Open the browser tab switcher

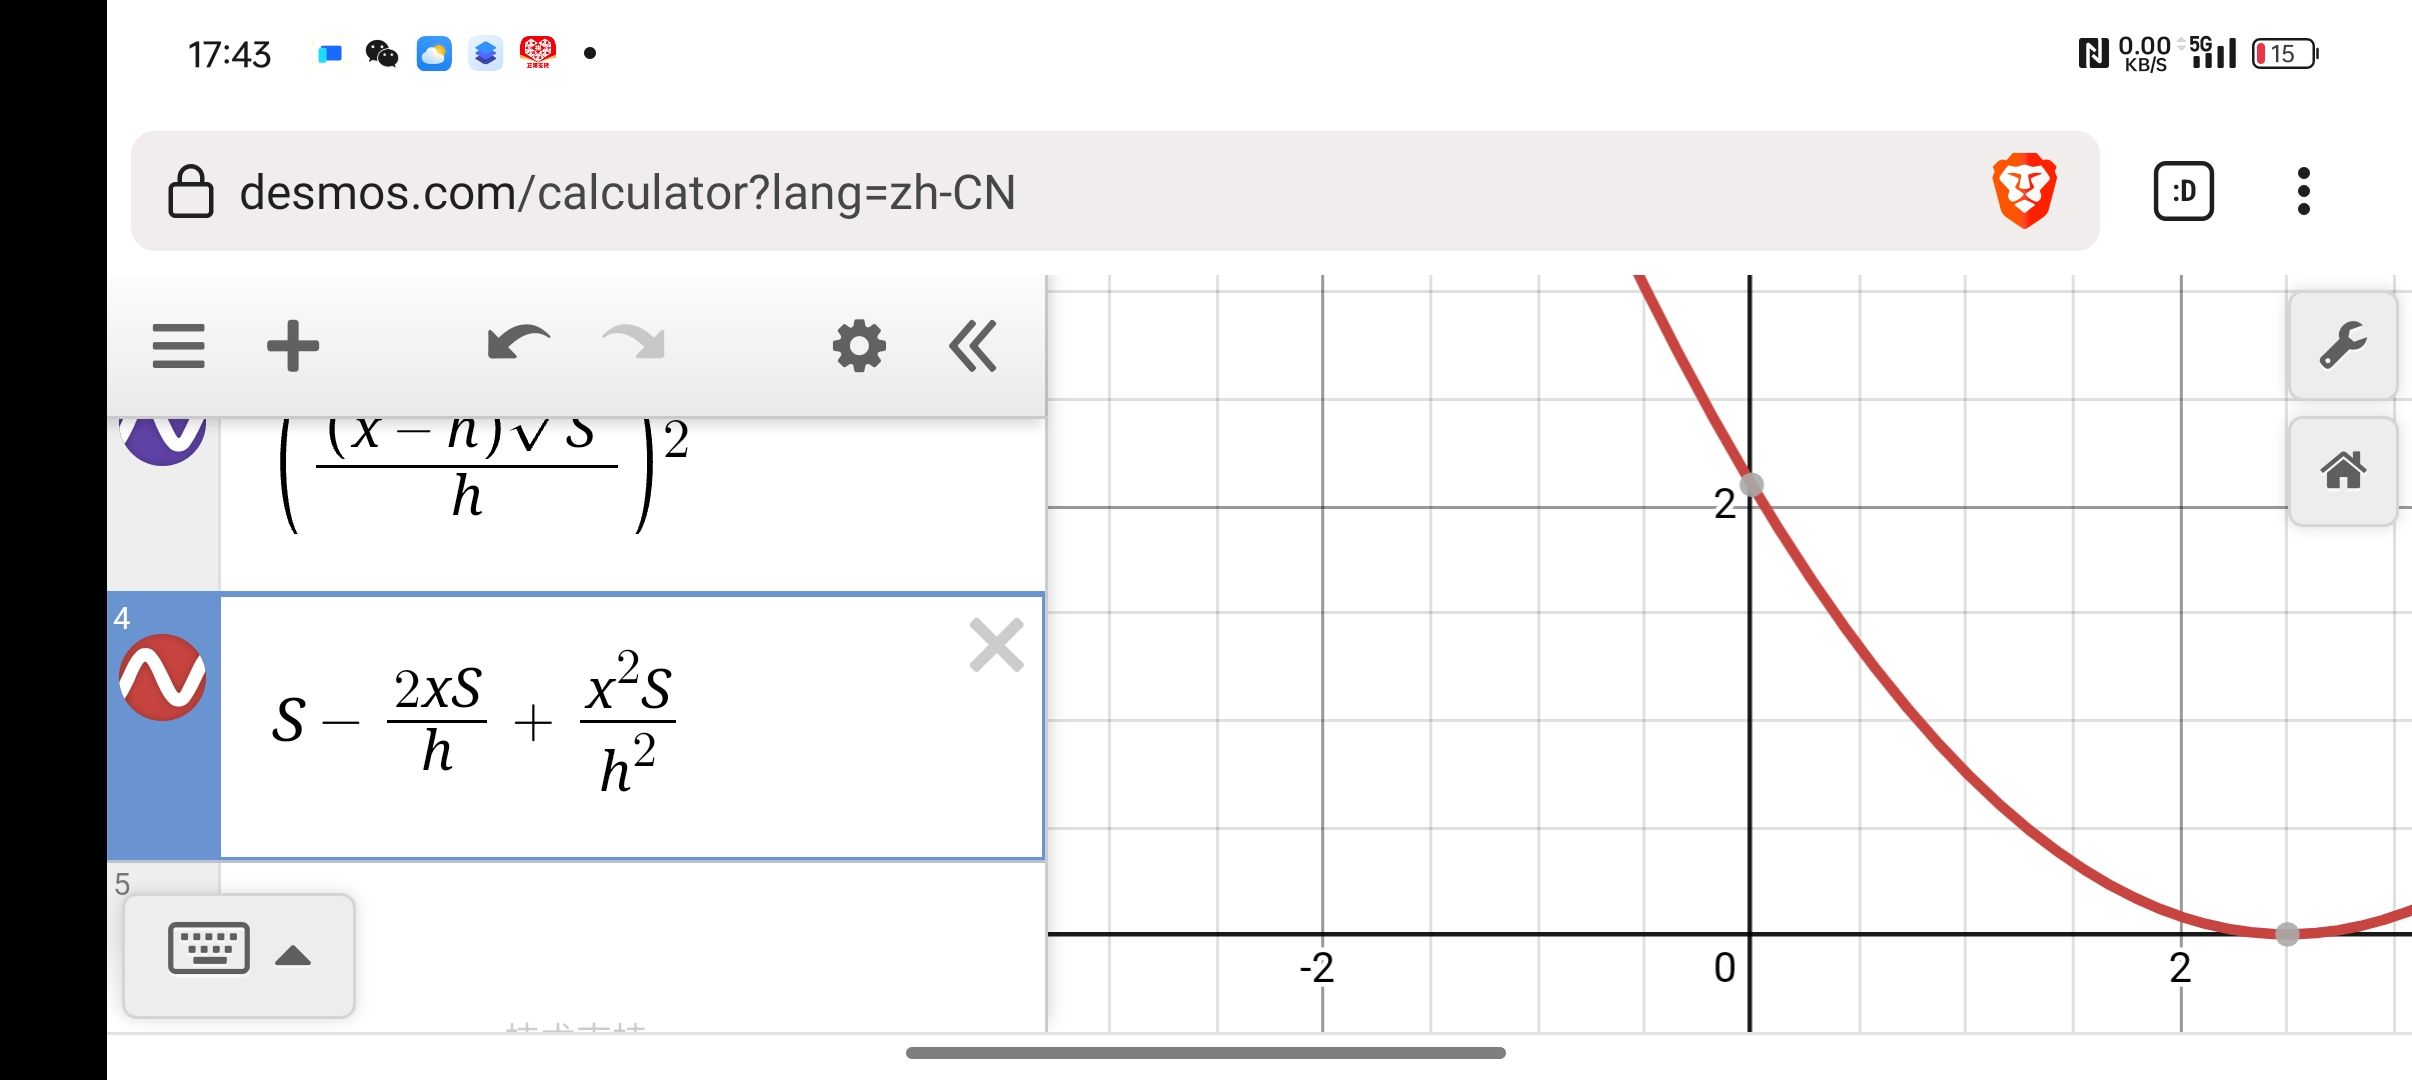[x=2183, y=191]
